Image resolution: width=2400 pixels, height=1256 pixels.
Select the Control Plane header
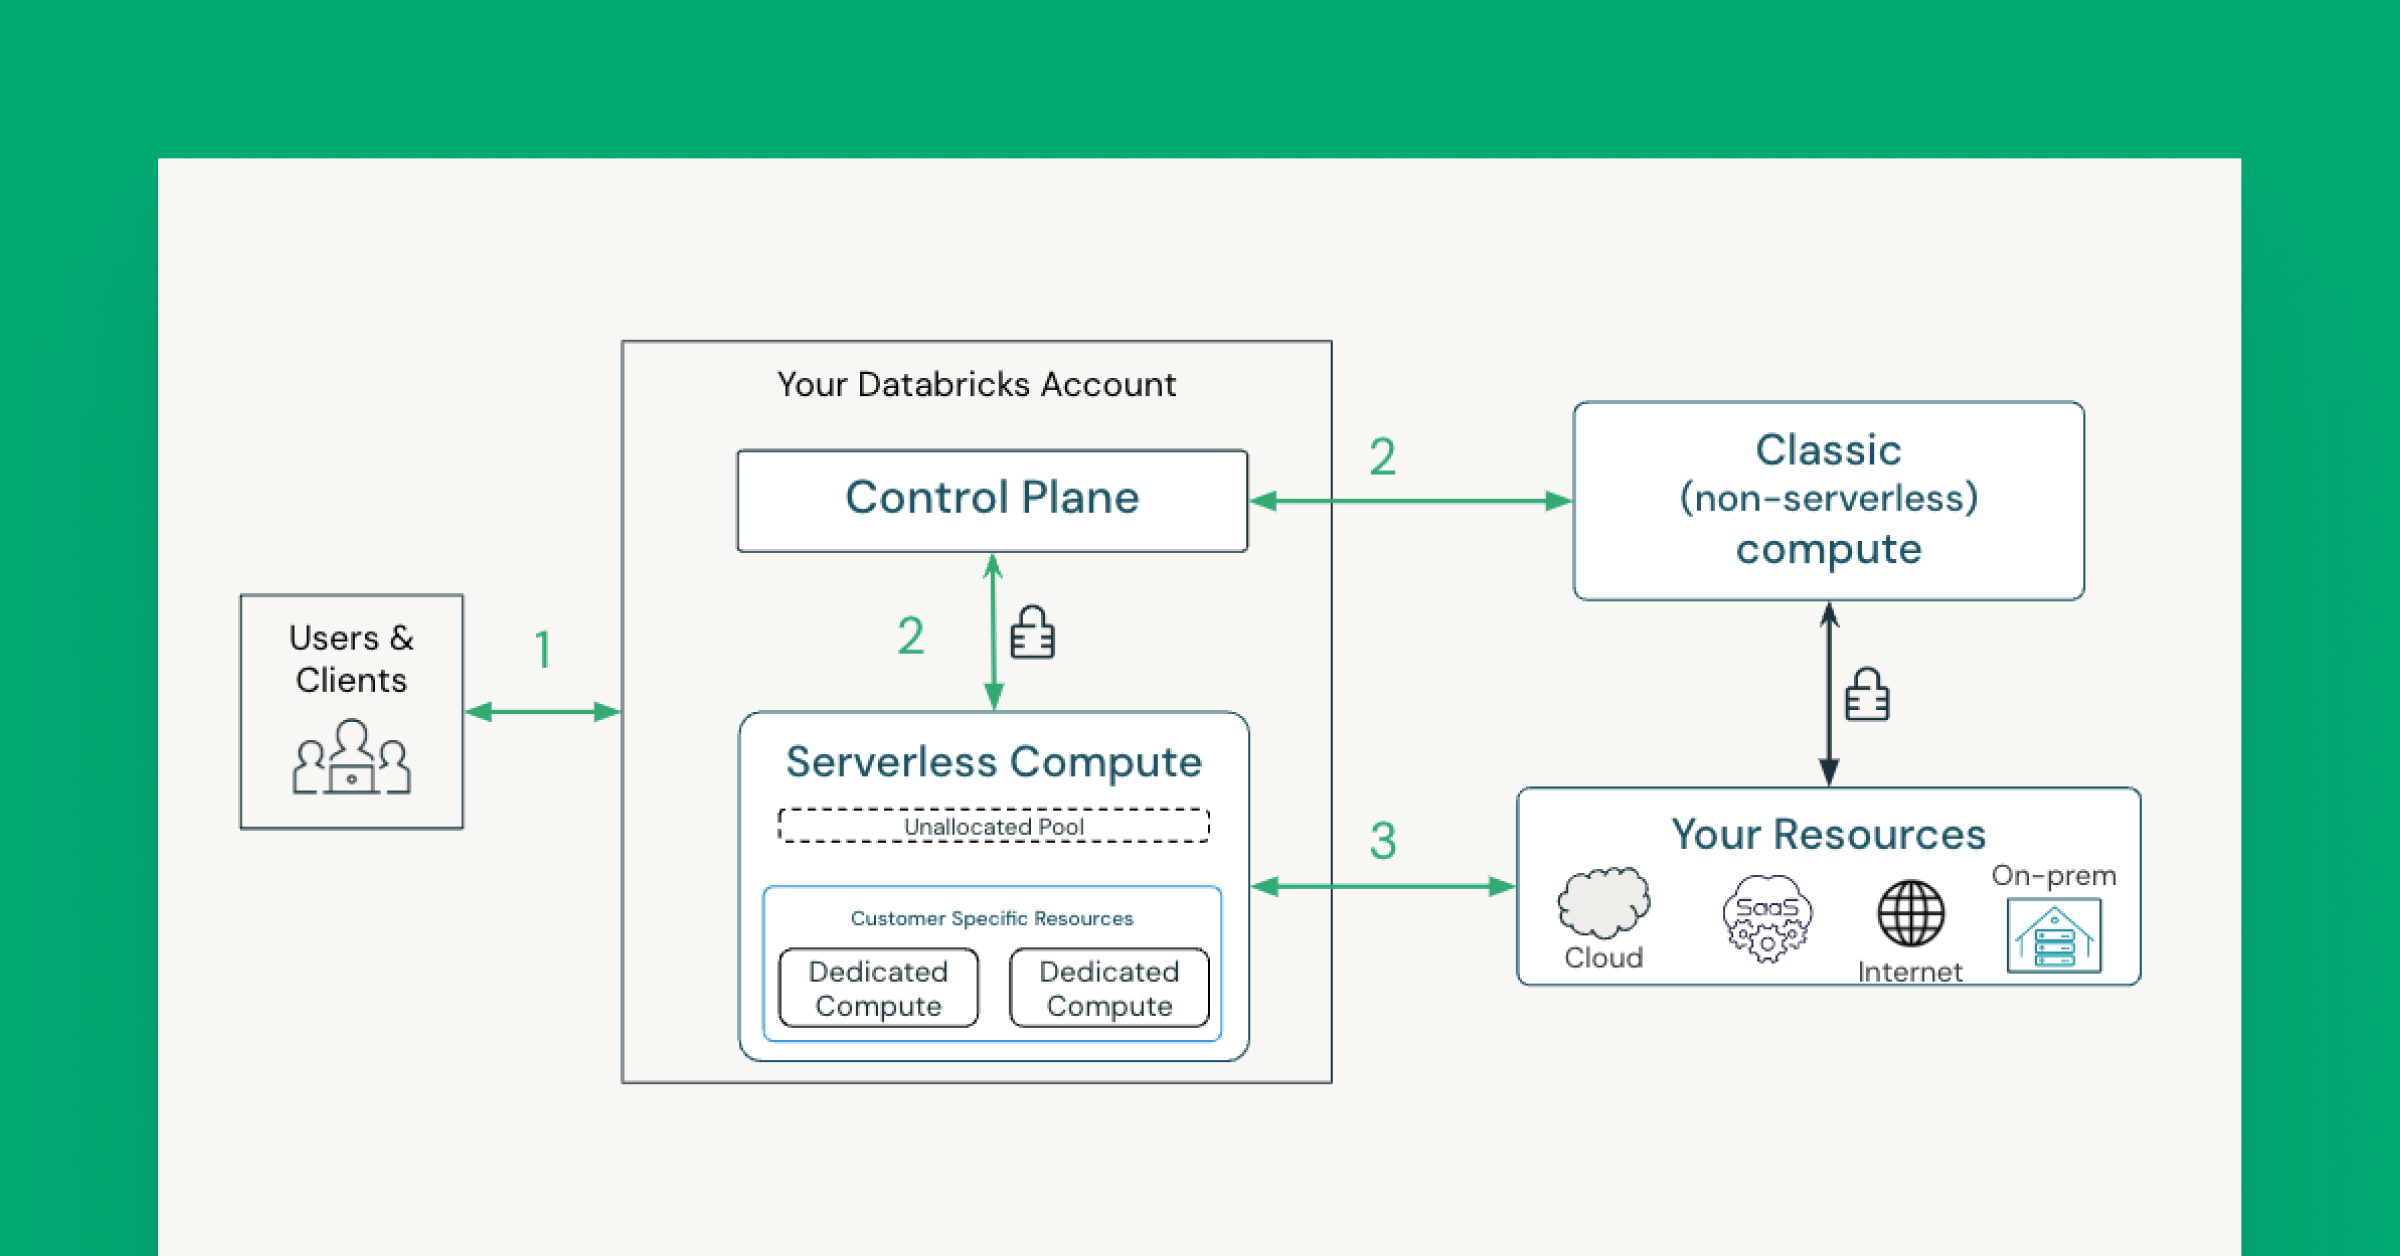(x=992, y=497)
